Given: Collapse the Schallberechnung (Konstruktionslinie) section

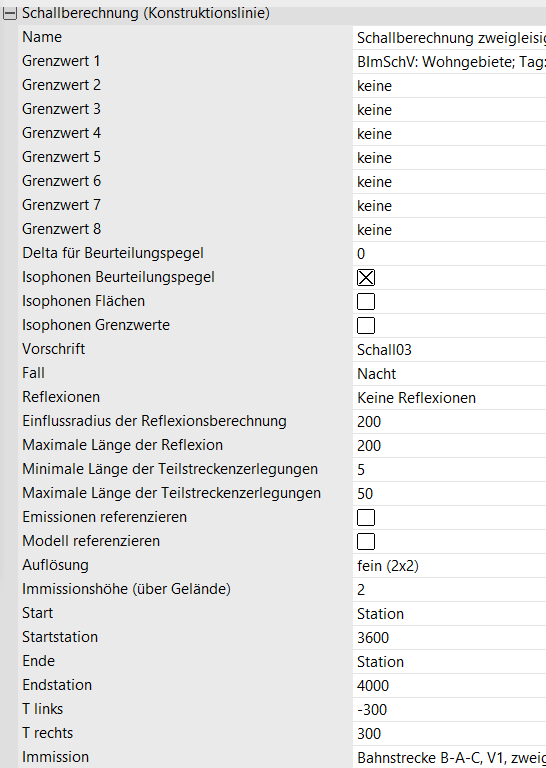Looking at the screenshot, I should 10,14.
